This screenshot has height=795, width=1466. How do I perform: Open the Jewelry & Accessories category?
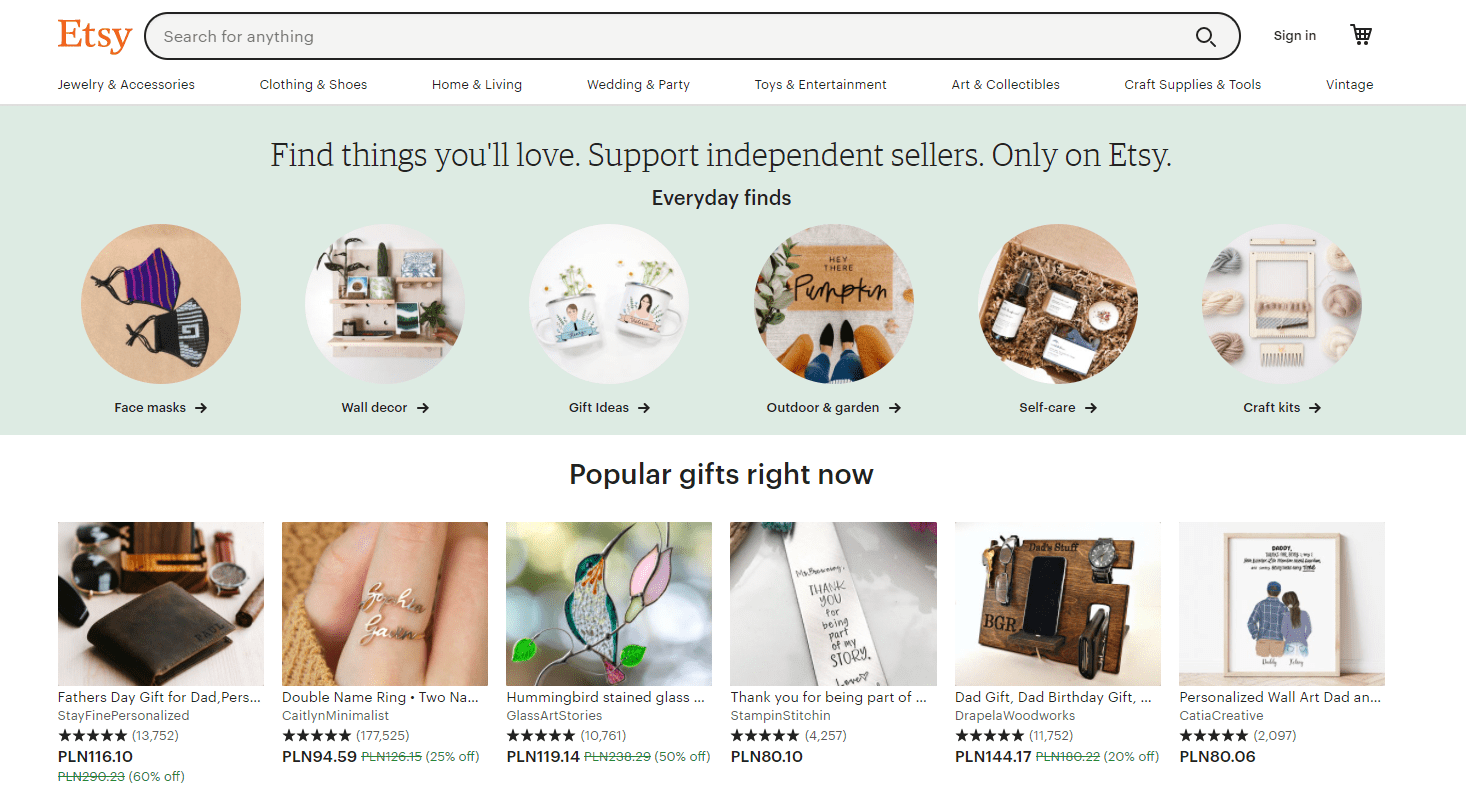pos(126,84)
